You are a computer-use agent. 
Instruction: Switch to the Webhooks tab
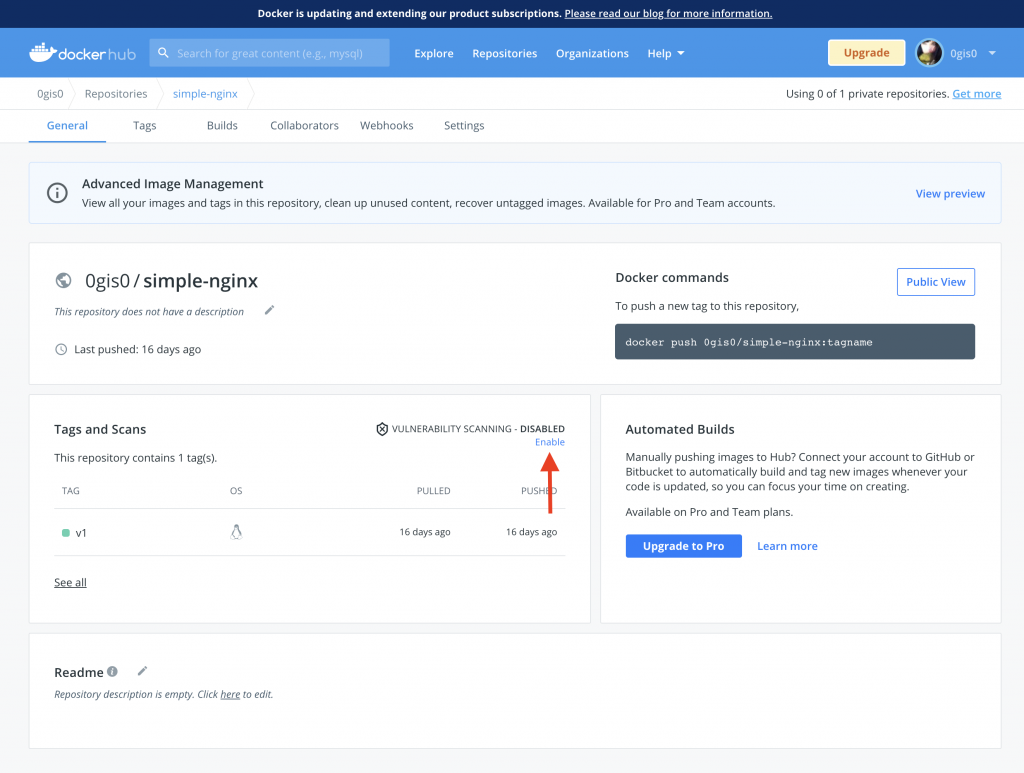coord(387,125)
